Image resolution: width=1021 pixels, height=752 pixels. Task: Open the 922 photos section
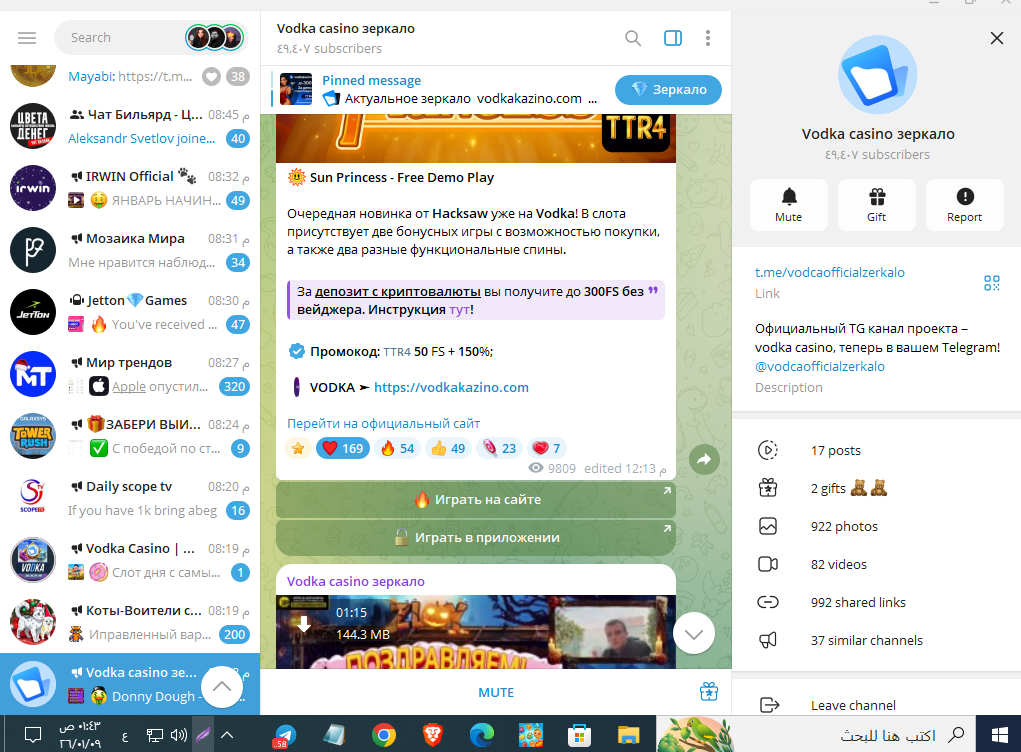(876, 526)
